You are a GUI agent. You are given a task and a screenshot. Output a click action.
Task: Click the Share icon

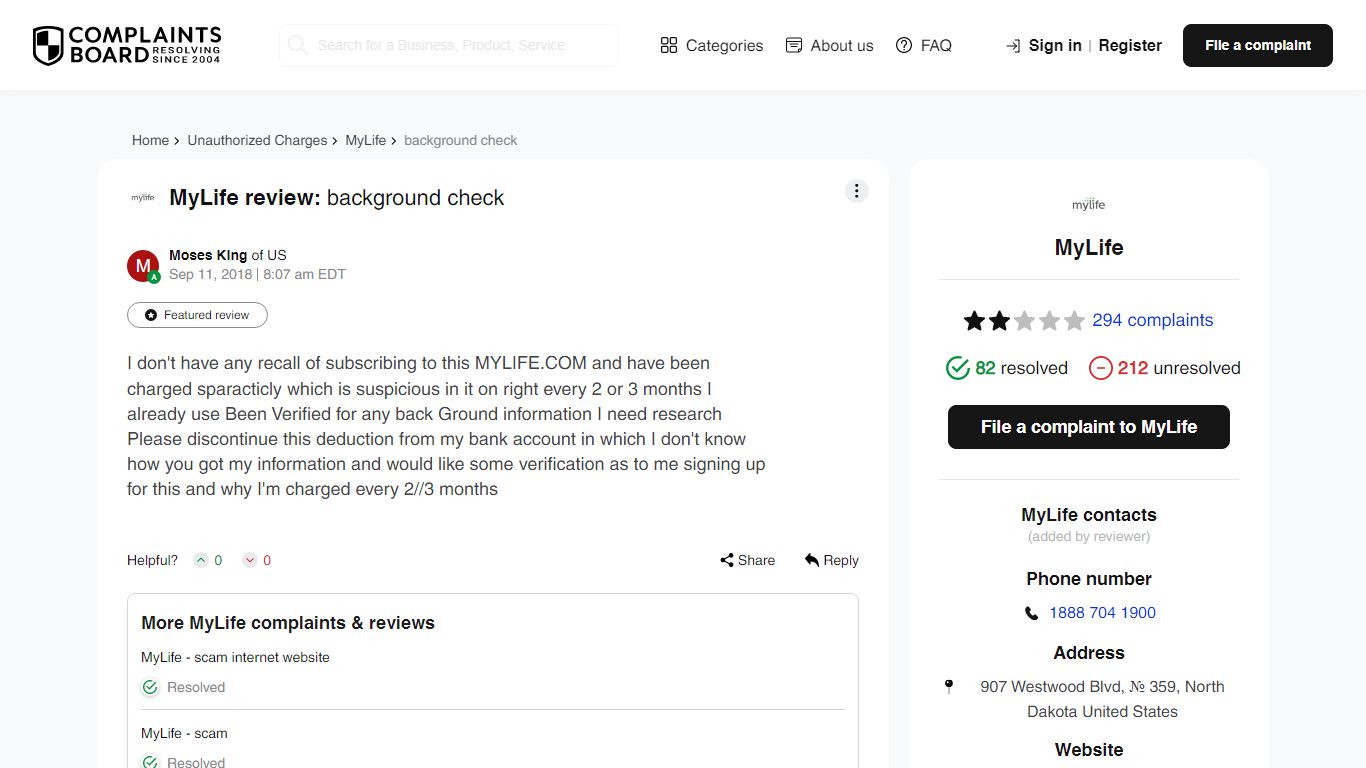(727, 560)
